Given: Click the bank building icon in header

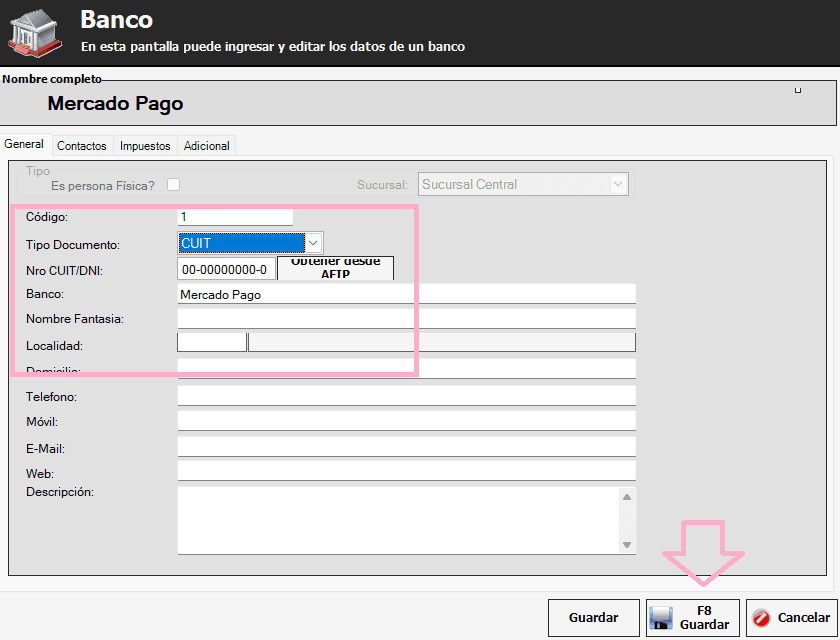Looking at the screenshot, I should click(x=35, y=29).
